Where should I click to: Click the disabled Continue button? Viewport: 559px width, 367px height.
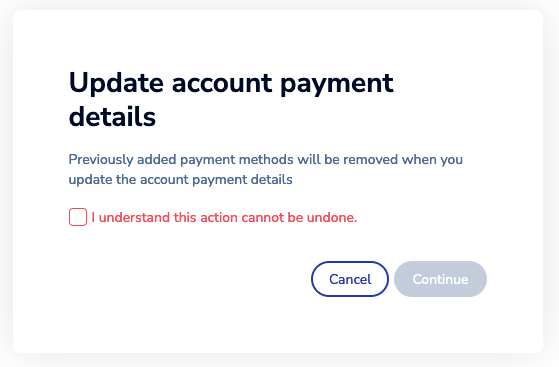(440, 279)
